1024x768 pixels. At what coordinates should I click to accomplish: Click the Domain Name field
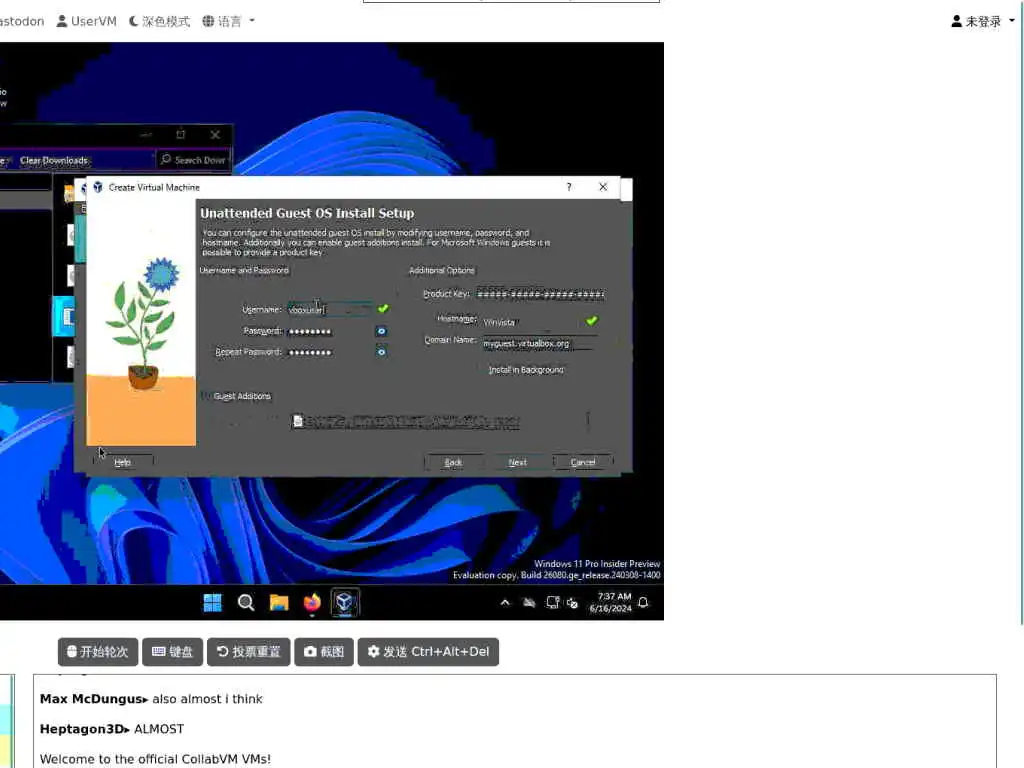538,343
